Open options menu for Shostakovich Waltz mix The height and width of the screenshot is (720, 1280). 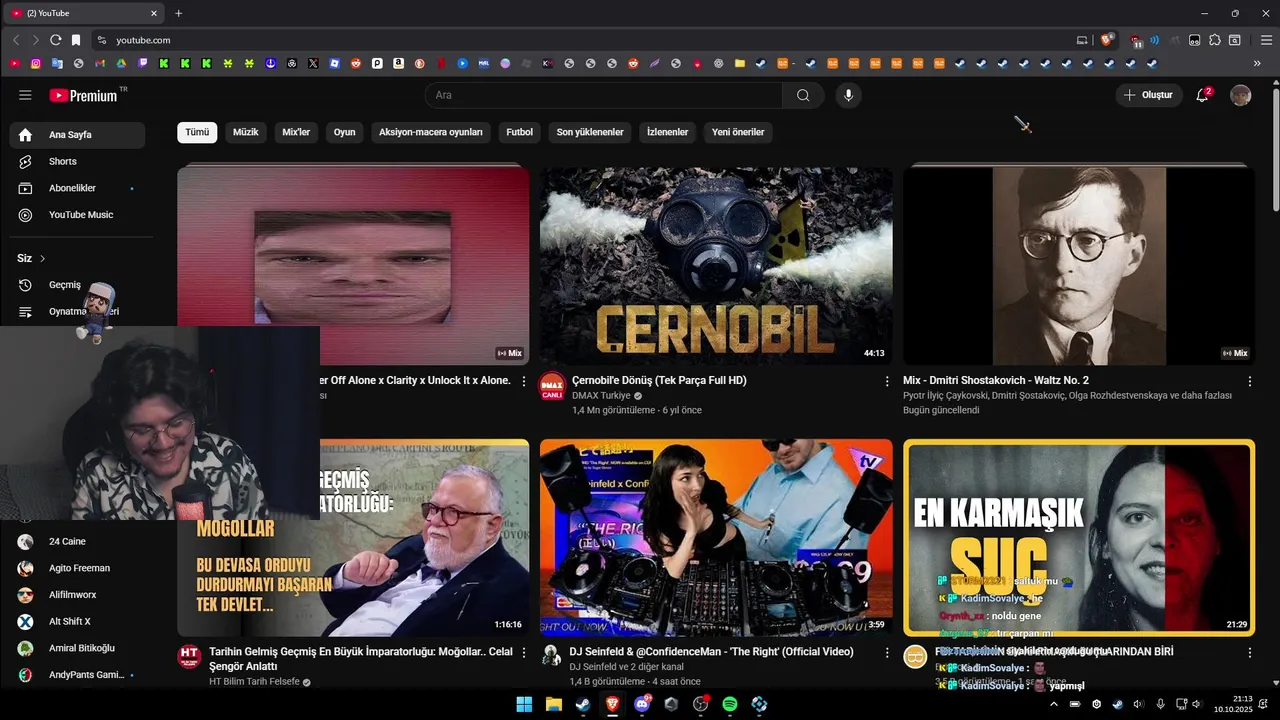1250,381
